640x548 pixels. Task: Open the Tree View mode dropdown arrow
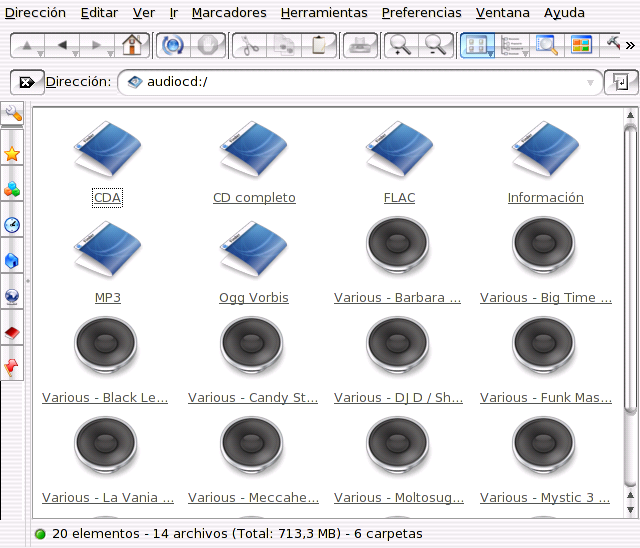point(526,53)
